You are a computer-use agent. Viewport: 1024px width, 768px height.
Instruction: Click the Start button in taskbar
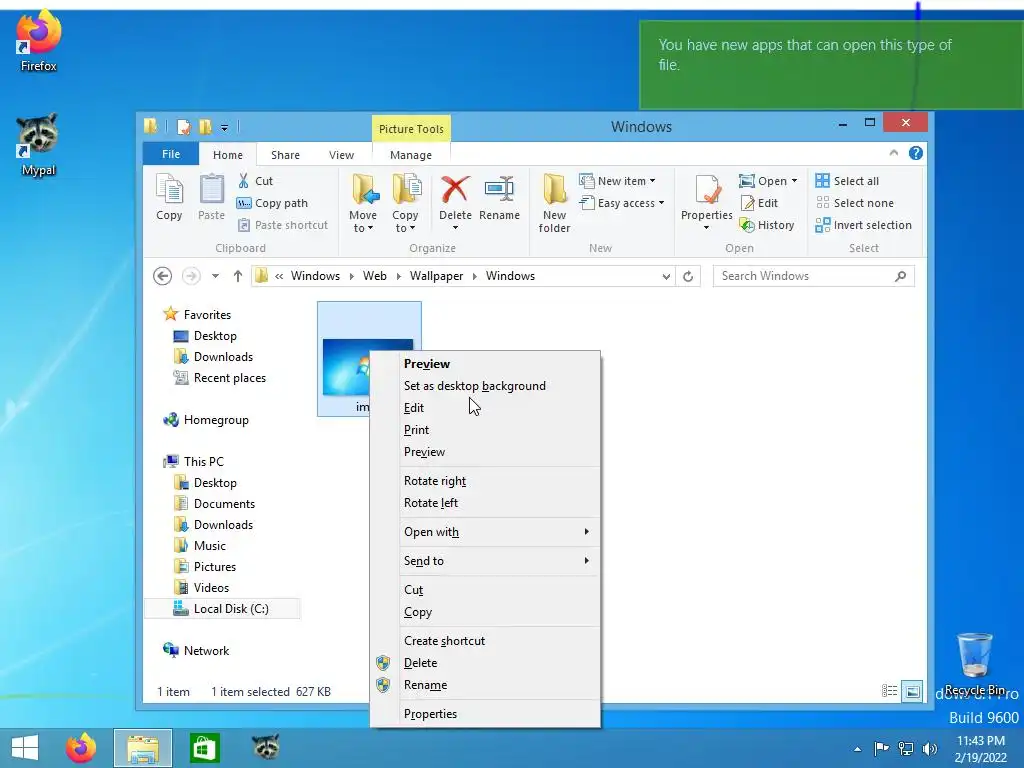[x=25, y=748]
